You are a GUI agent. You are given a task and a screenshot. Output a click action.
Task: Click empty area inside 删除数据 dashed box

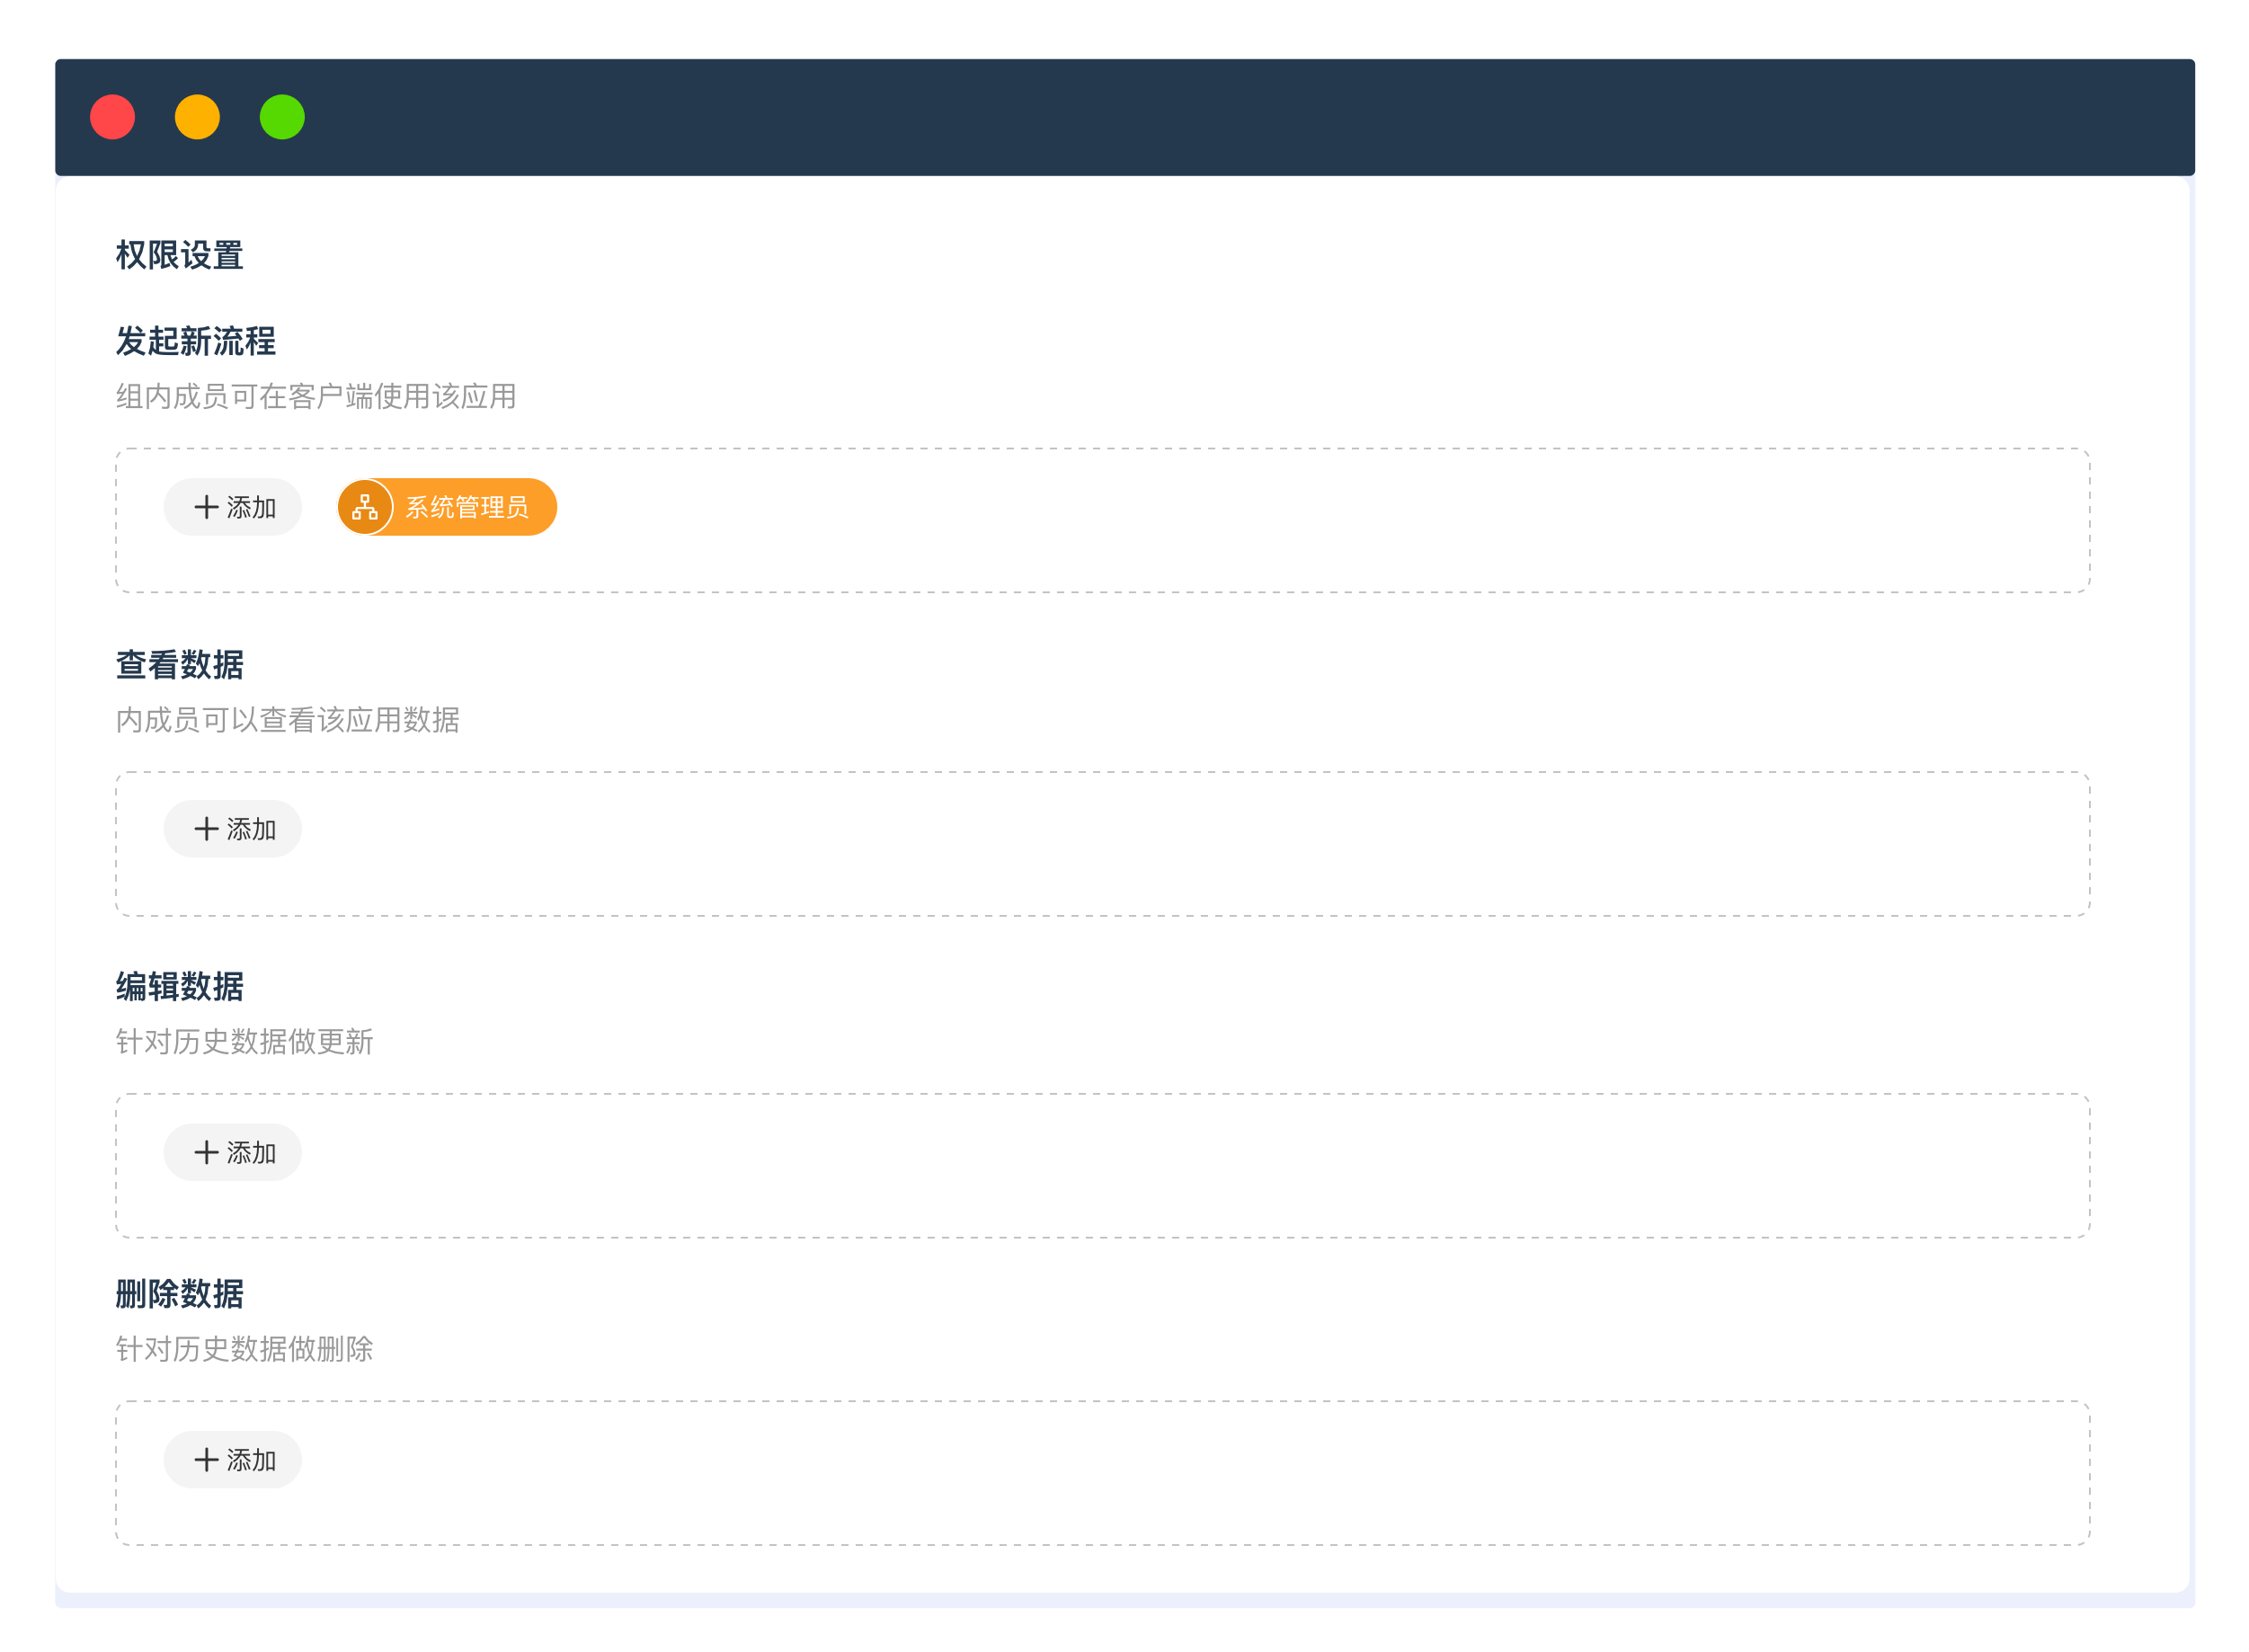[x=1100, y=1474]
